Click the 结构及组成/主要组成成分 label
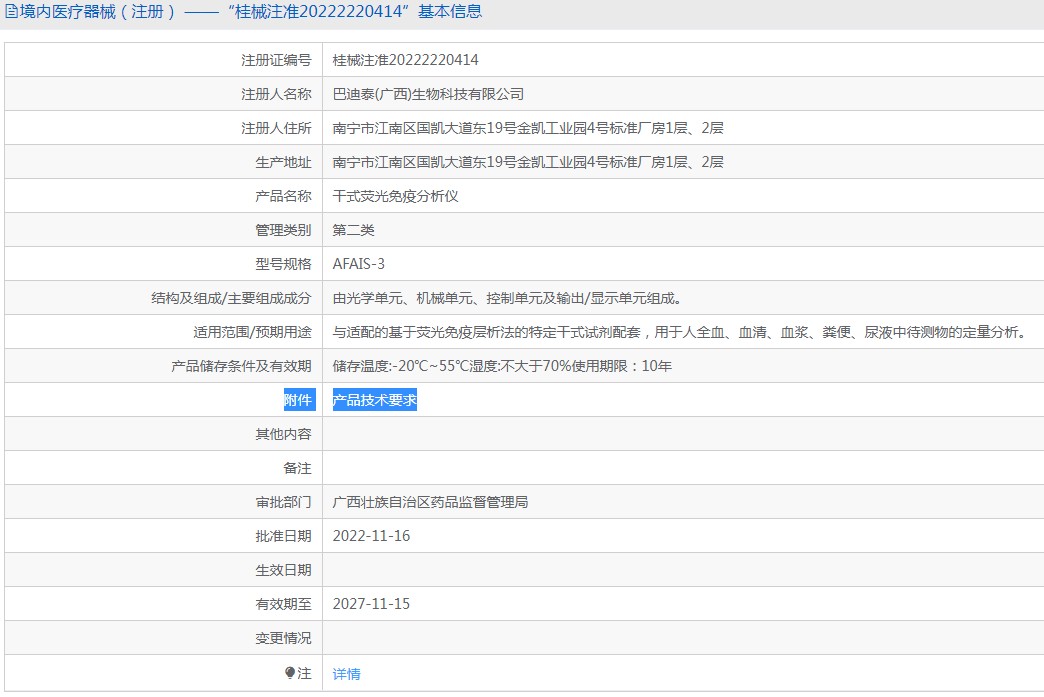 point(231,298)
